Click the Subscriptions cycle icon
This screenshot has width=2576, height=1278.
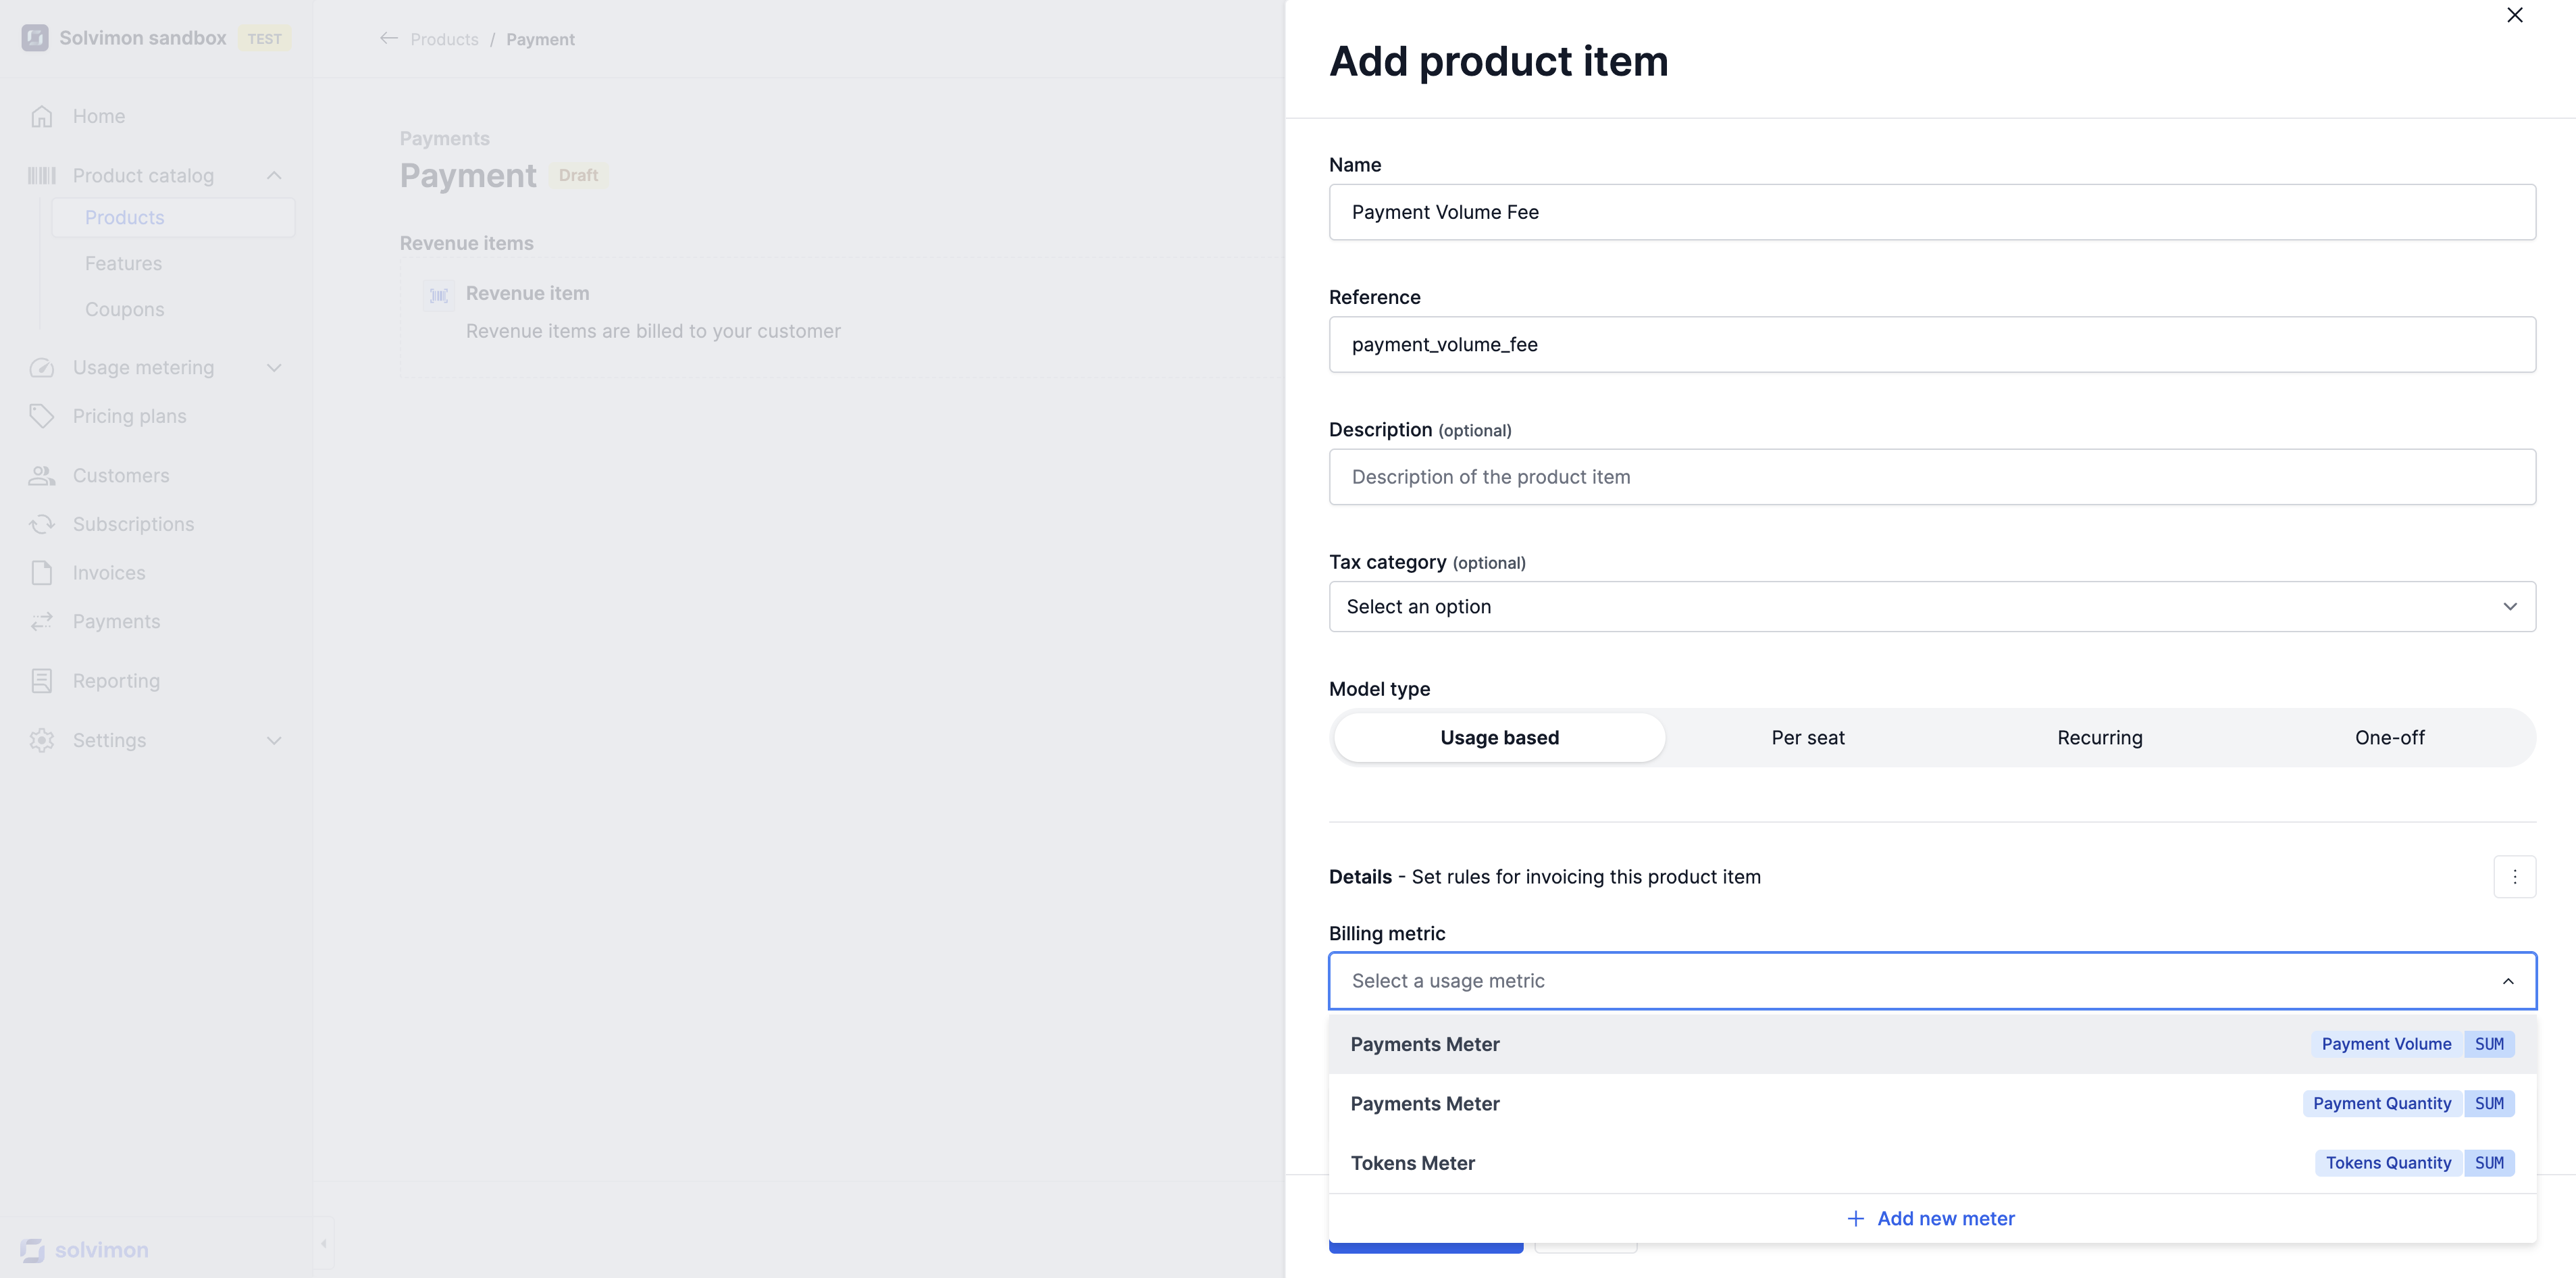[x=41, y=524]
